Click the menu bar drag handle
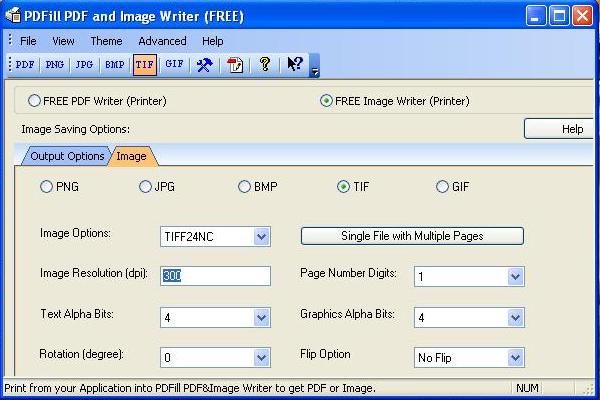 (10, 40)
